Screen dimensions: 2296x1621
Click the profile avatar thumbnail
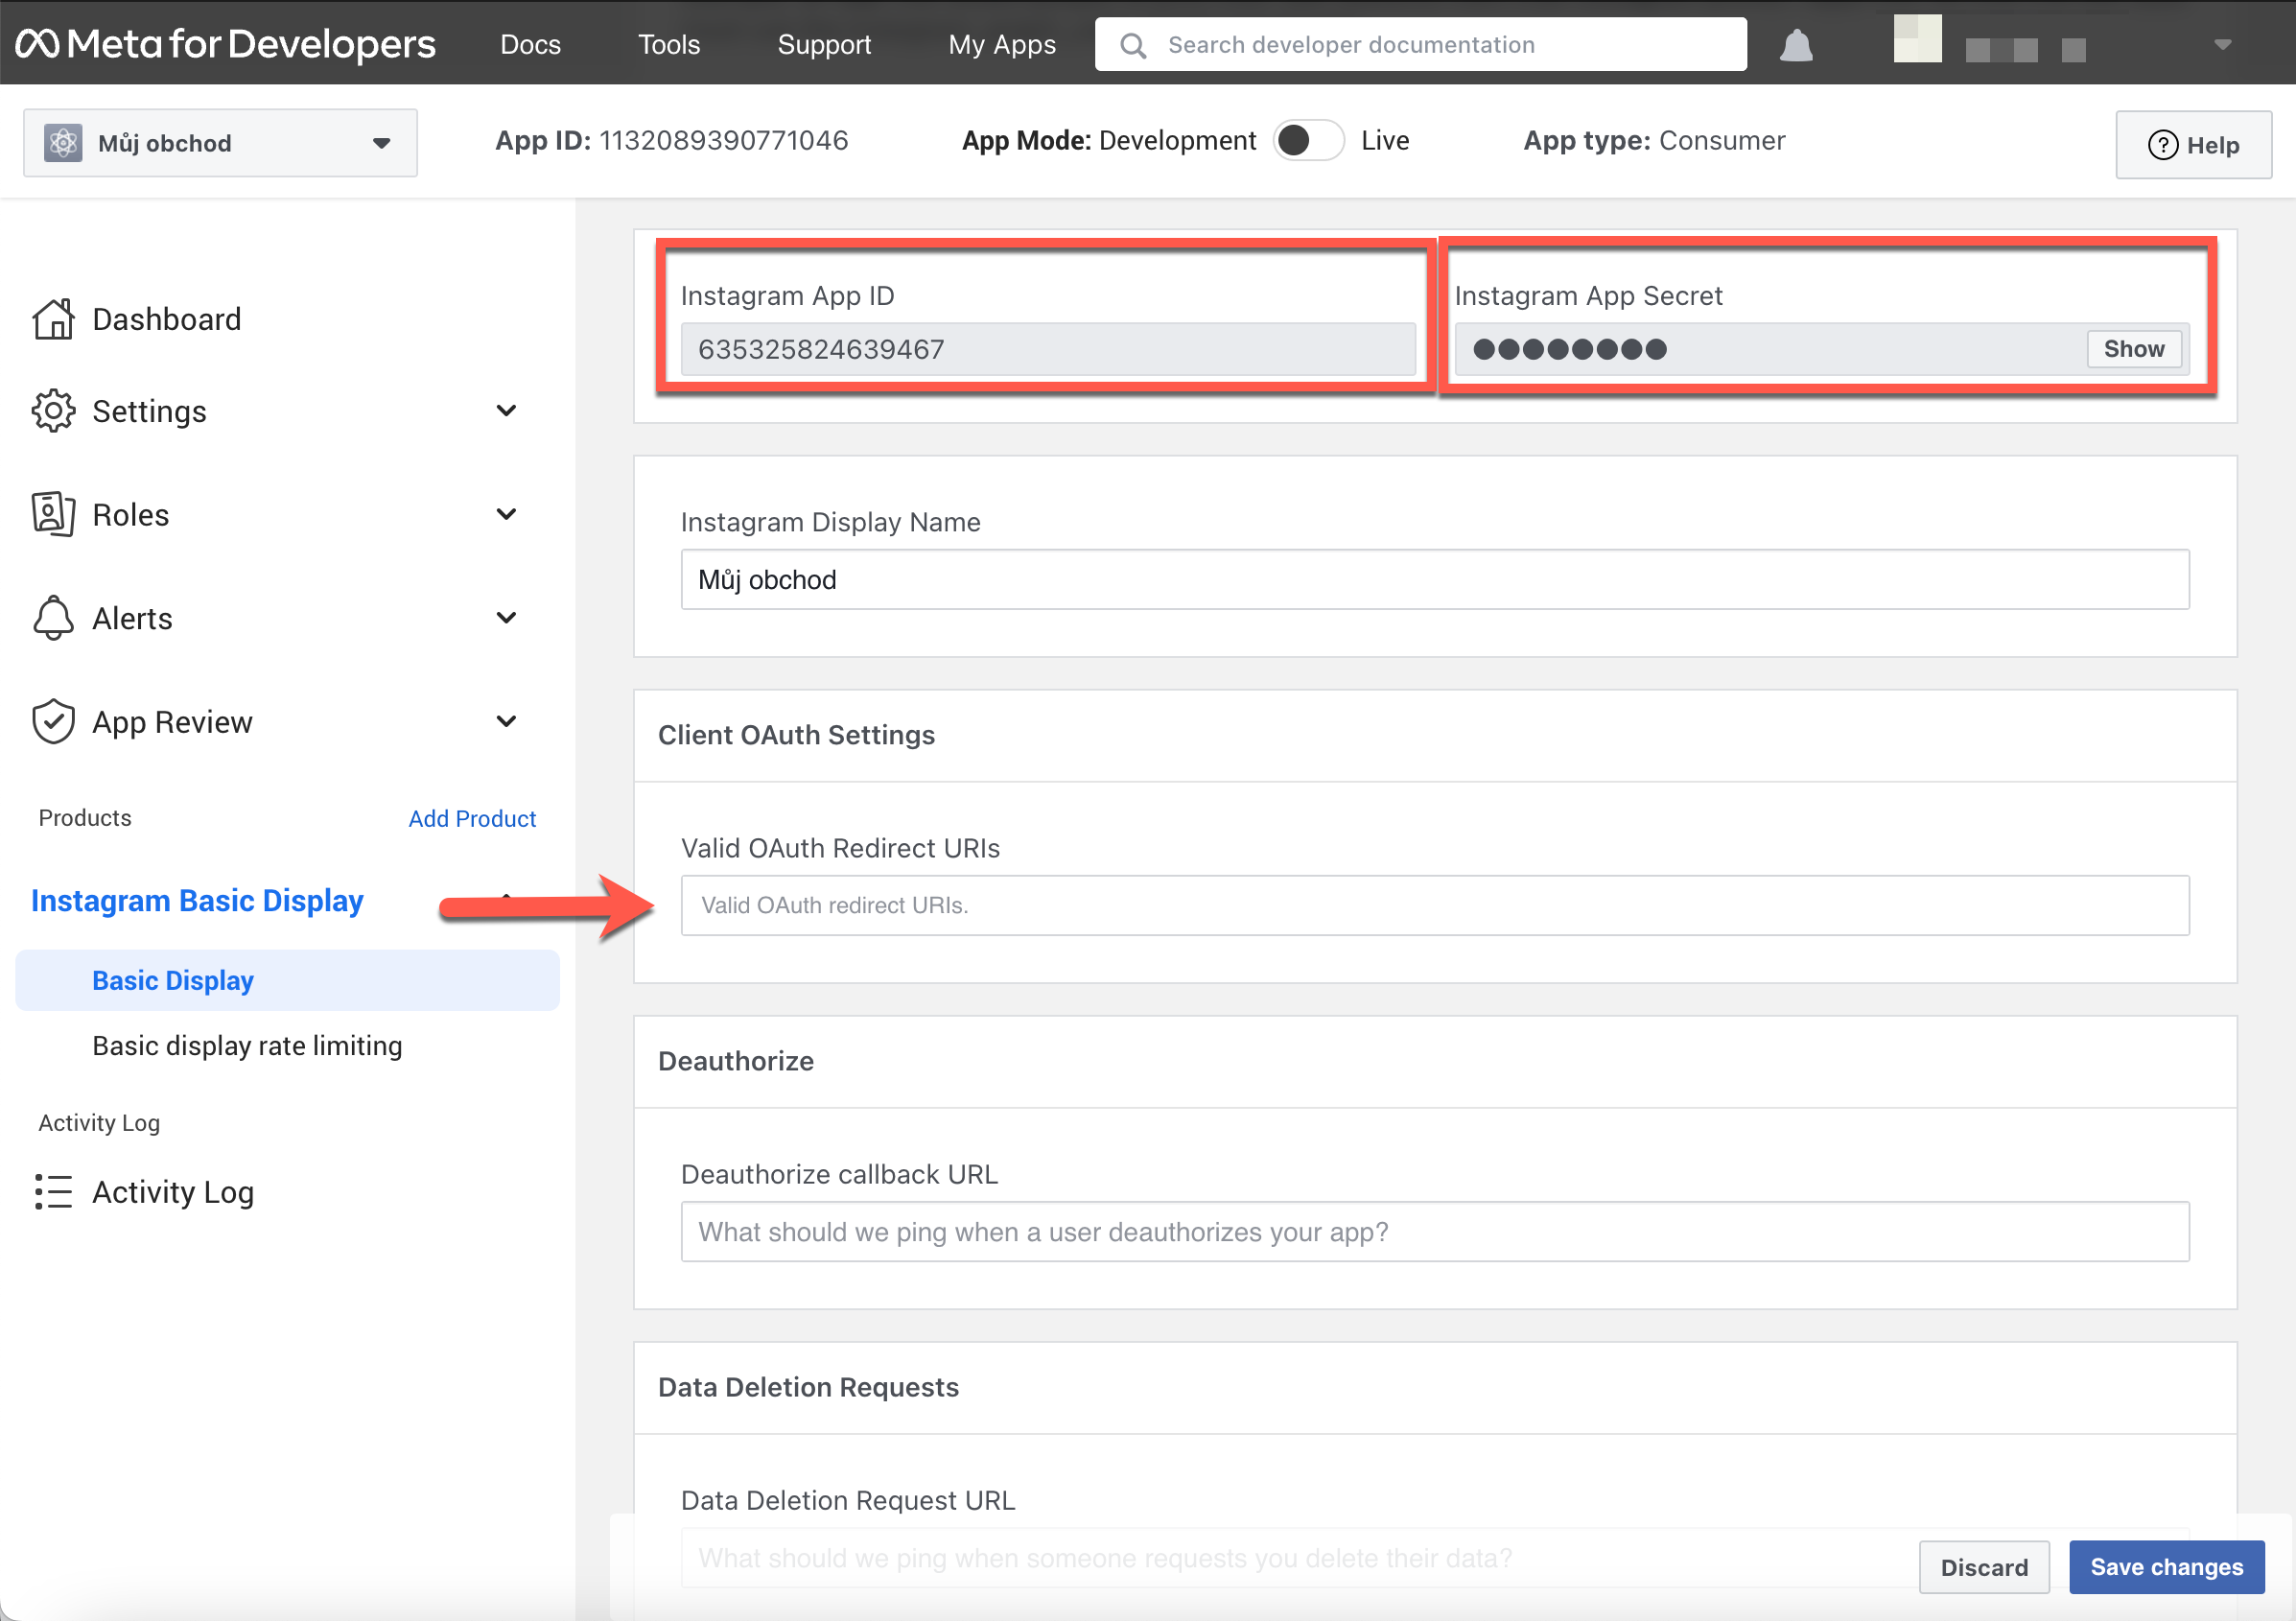tap(1917, 39)
